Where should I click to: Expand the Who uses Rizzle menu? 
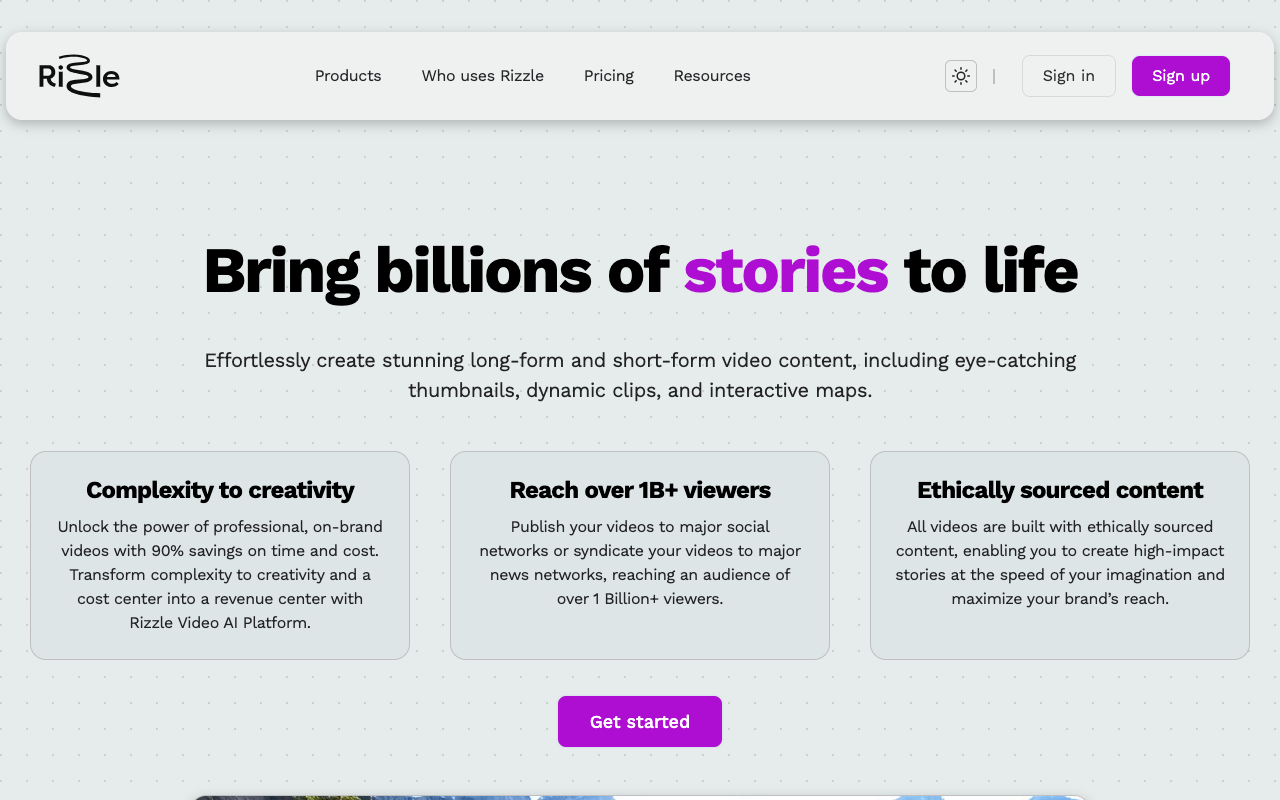click(x=483, y=76)
